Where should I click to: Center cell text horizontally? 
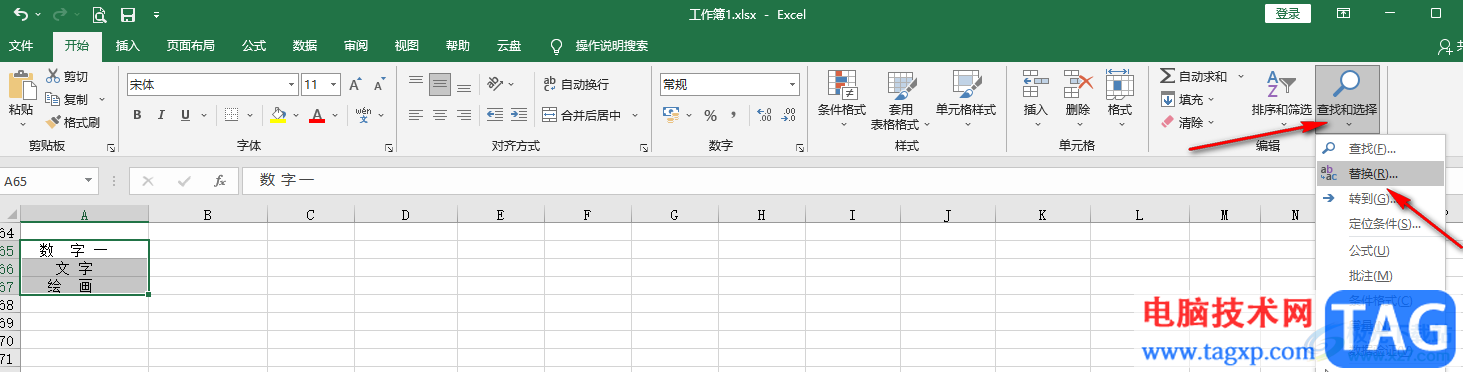440,115
